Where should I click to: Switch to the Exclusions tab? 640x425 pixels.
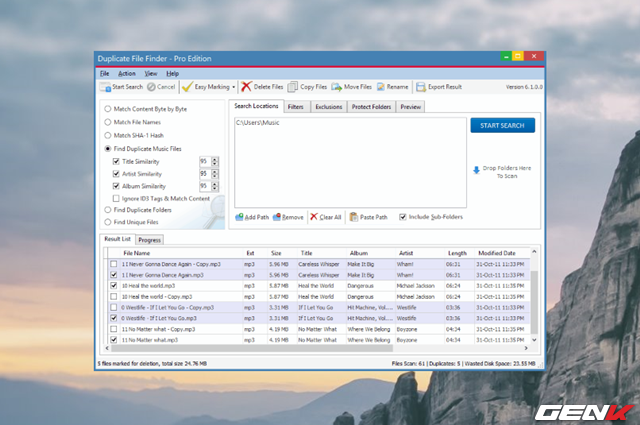coord(329,107)
